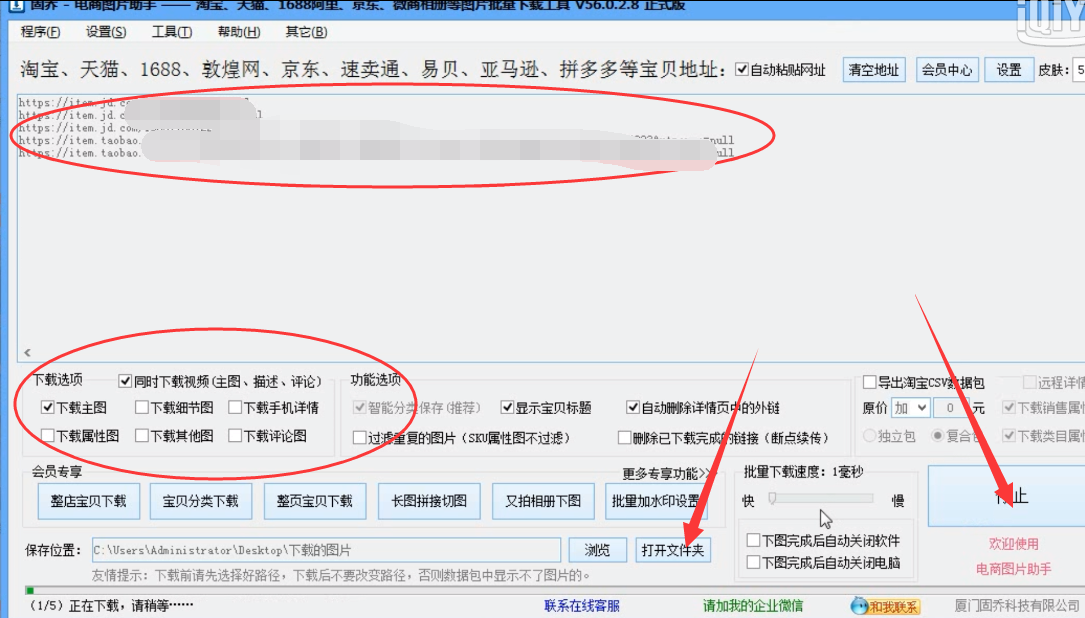Click the 正在下载 status text

110,606
